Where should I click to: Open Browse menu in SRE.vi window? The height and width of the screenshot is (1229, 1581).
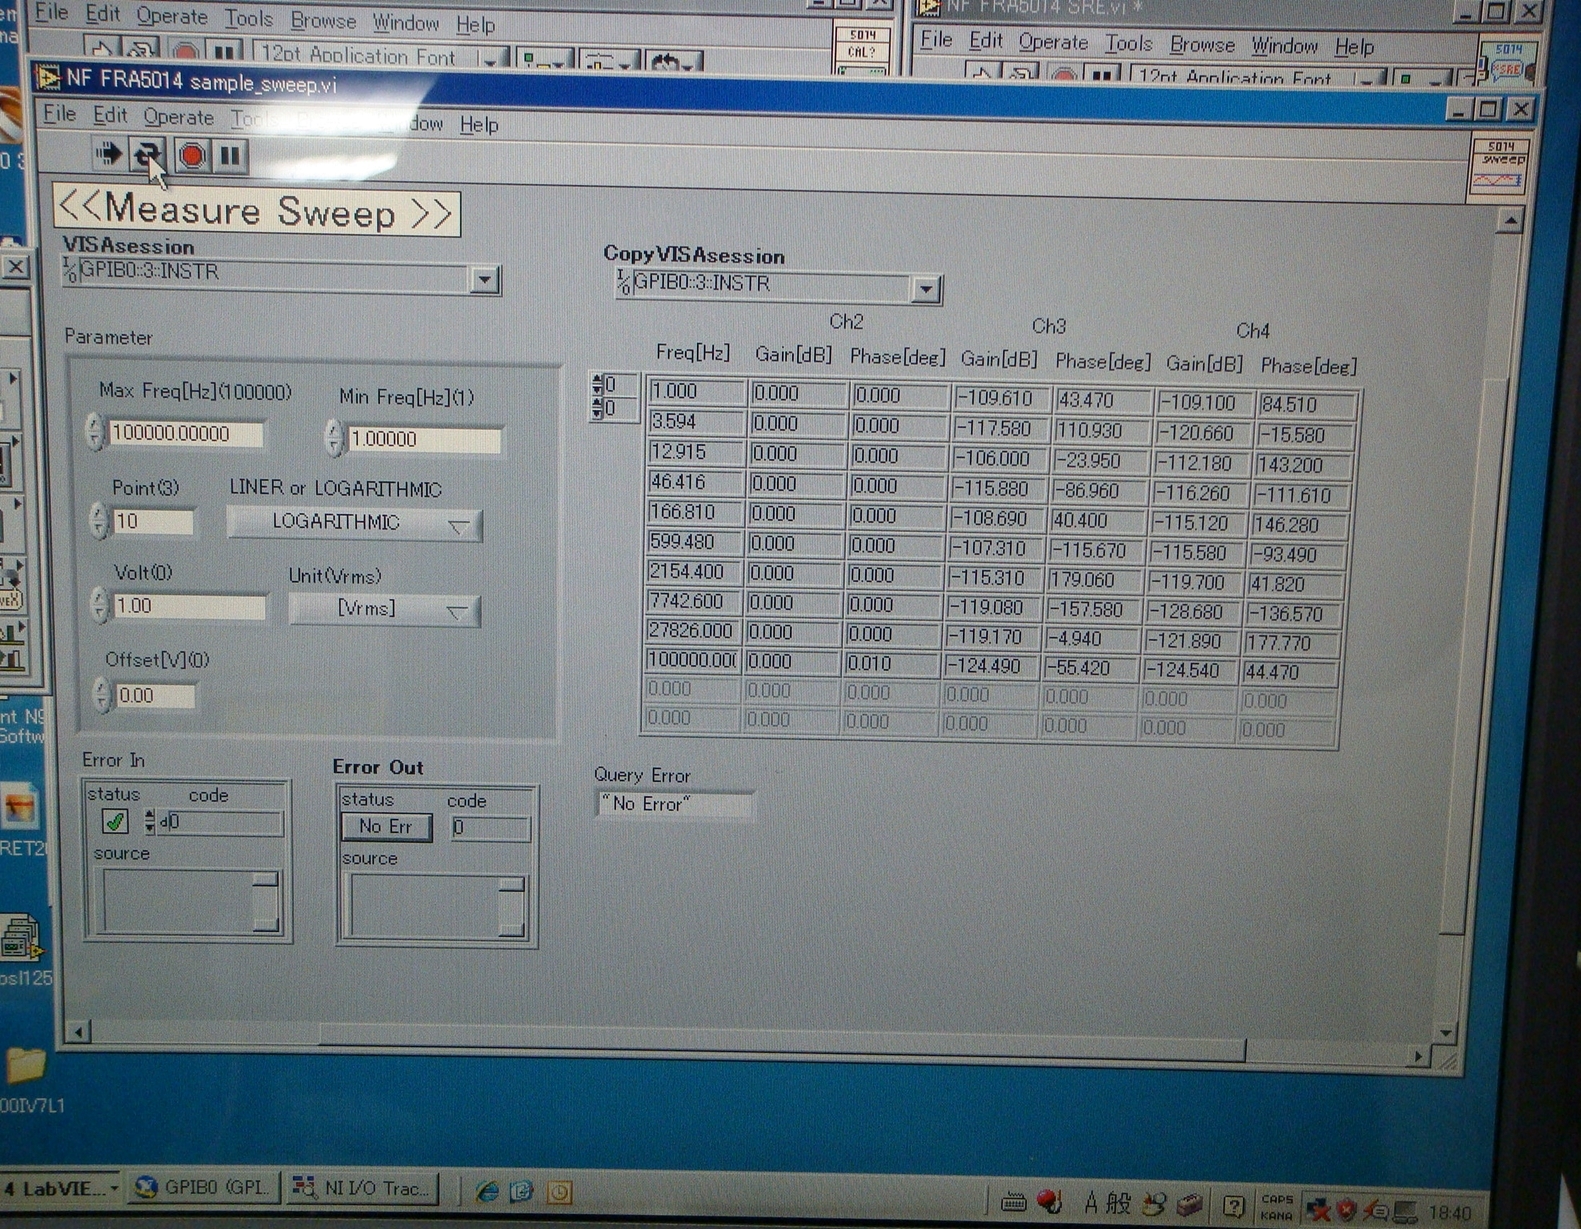pos(1201,45)
